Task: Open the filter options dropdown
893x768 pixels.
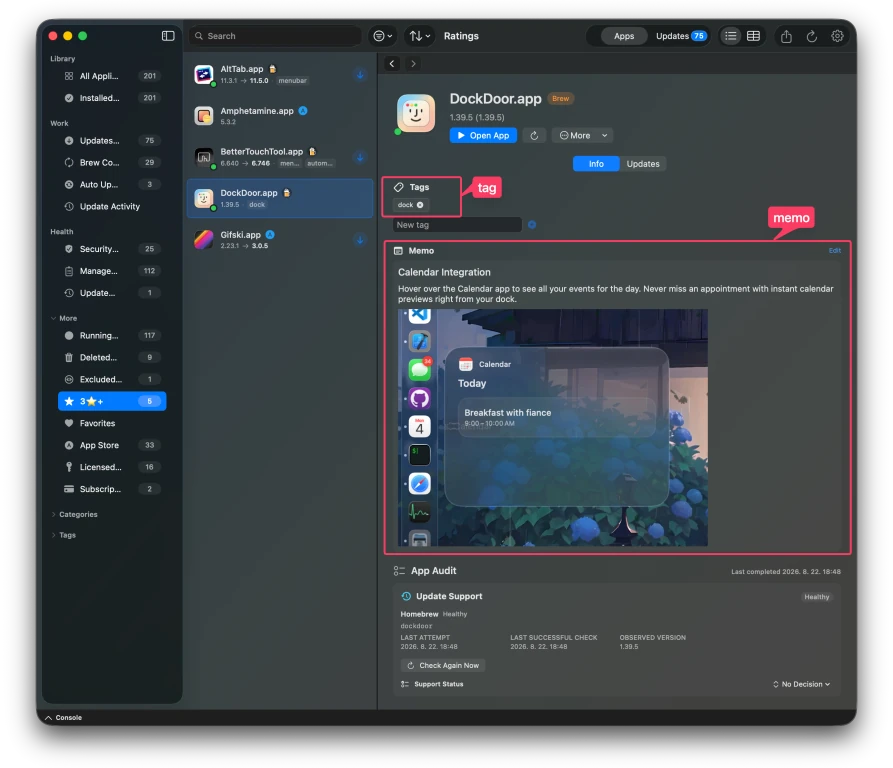Action: (382, 36)
